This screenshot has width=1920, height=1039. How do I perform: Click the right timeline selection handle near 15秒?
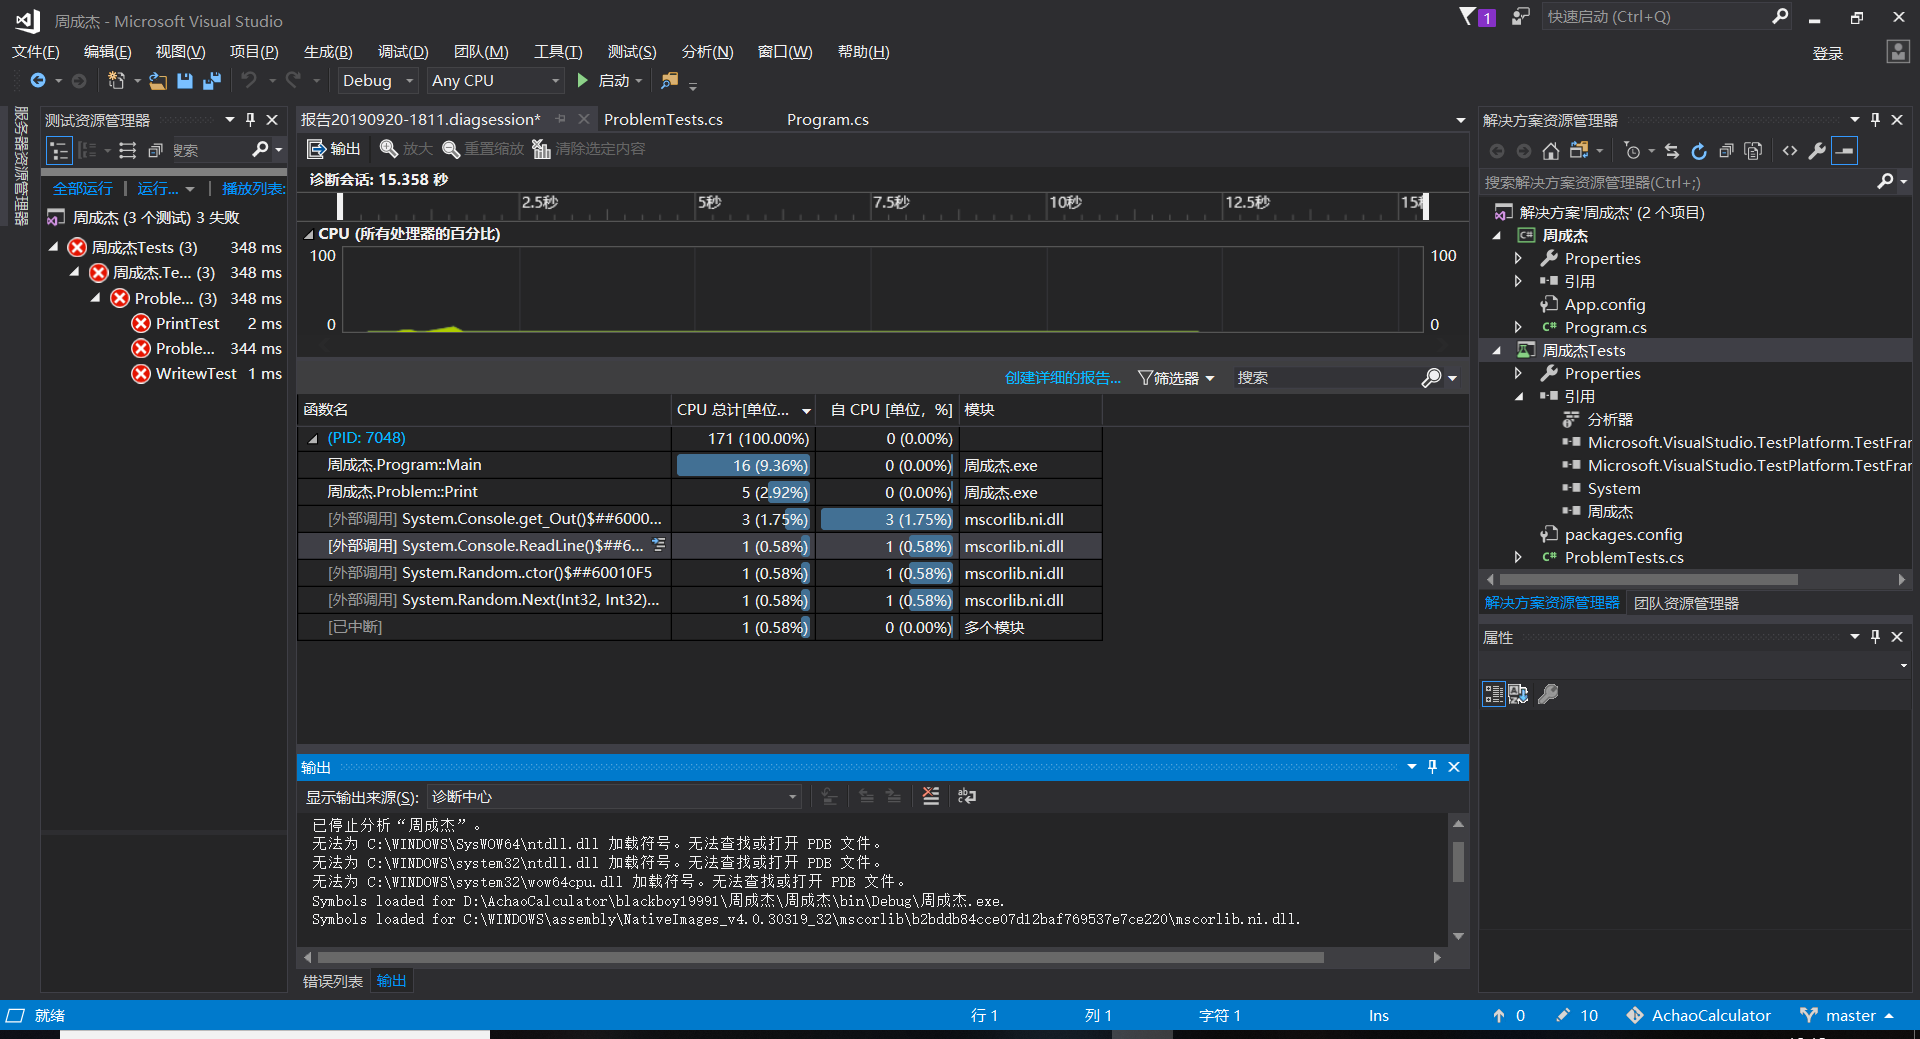pyautogui.click(x=1425, y=205)
